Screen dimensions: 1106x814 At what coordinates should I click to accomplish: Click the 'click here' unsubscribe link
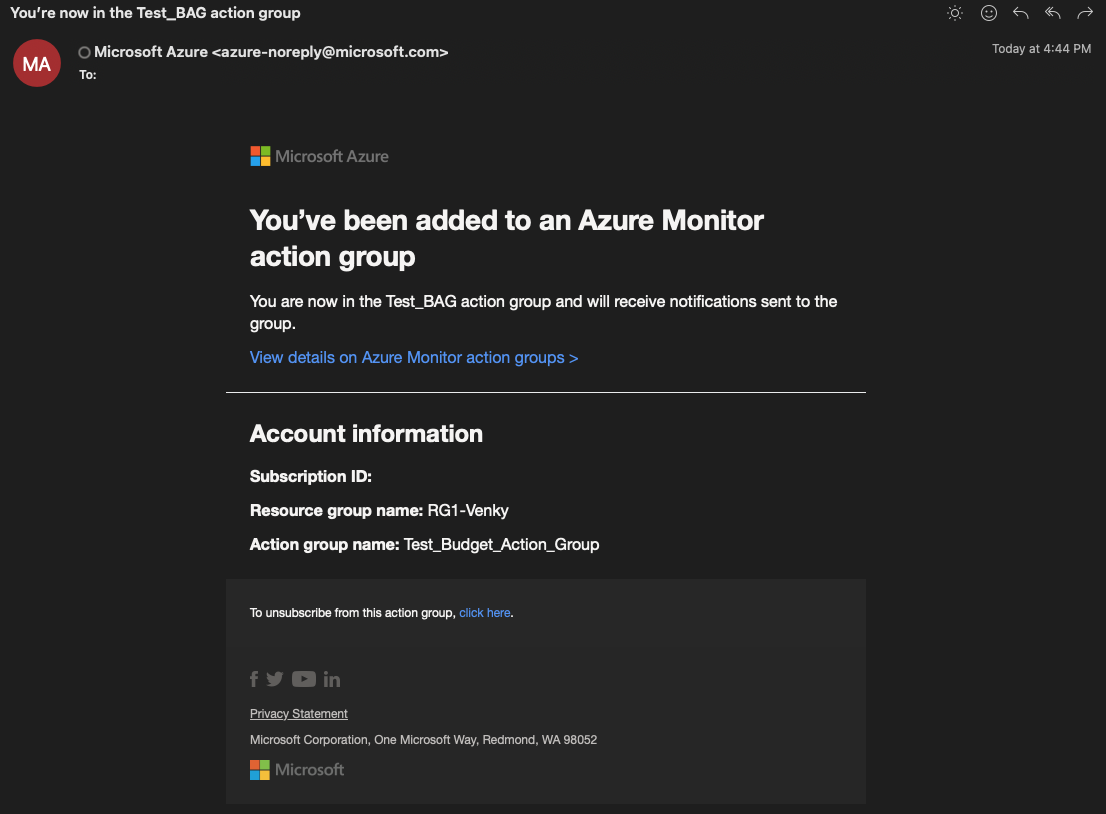485,613
